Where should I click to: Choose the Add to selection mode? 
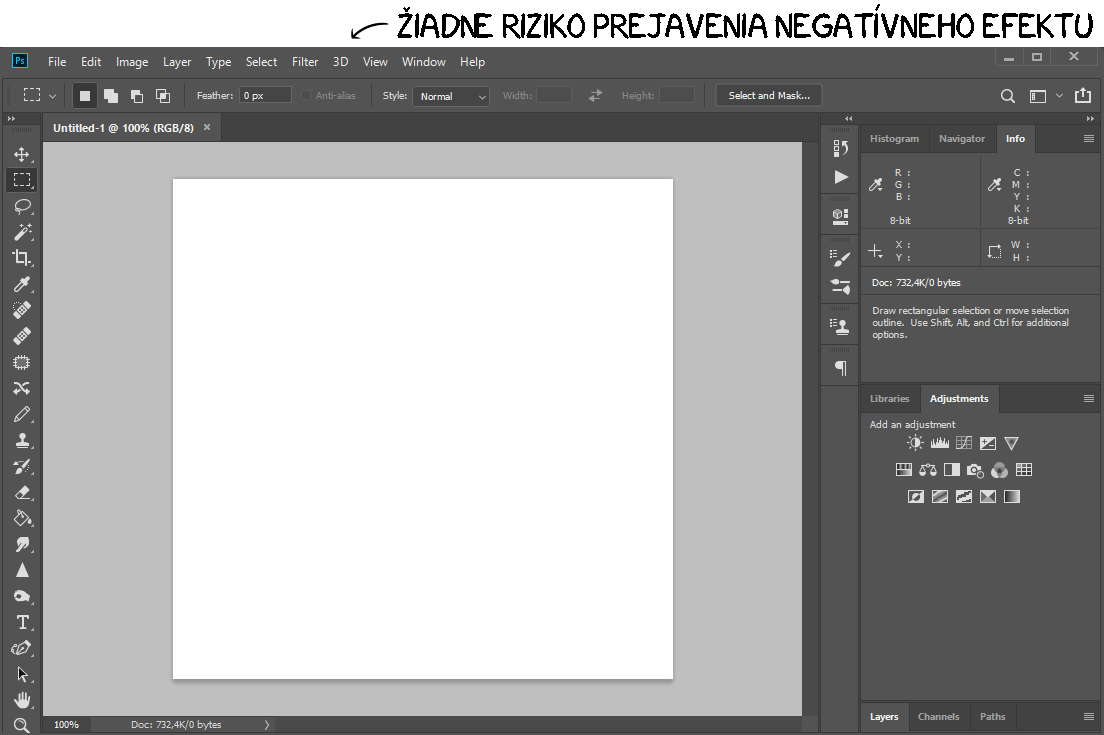point(110,96)
